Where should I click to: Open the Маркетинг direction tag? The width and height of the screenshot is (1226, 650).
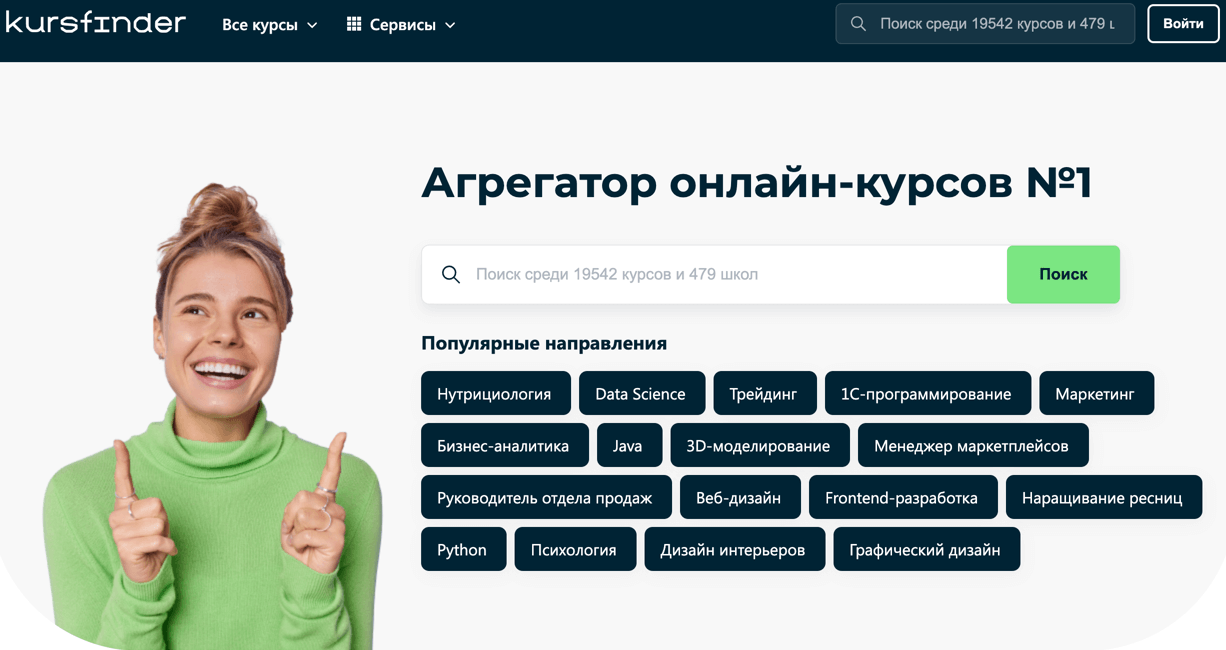pyautogui.click(x=1095, y=394)
